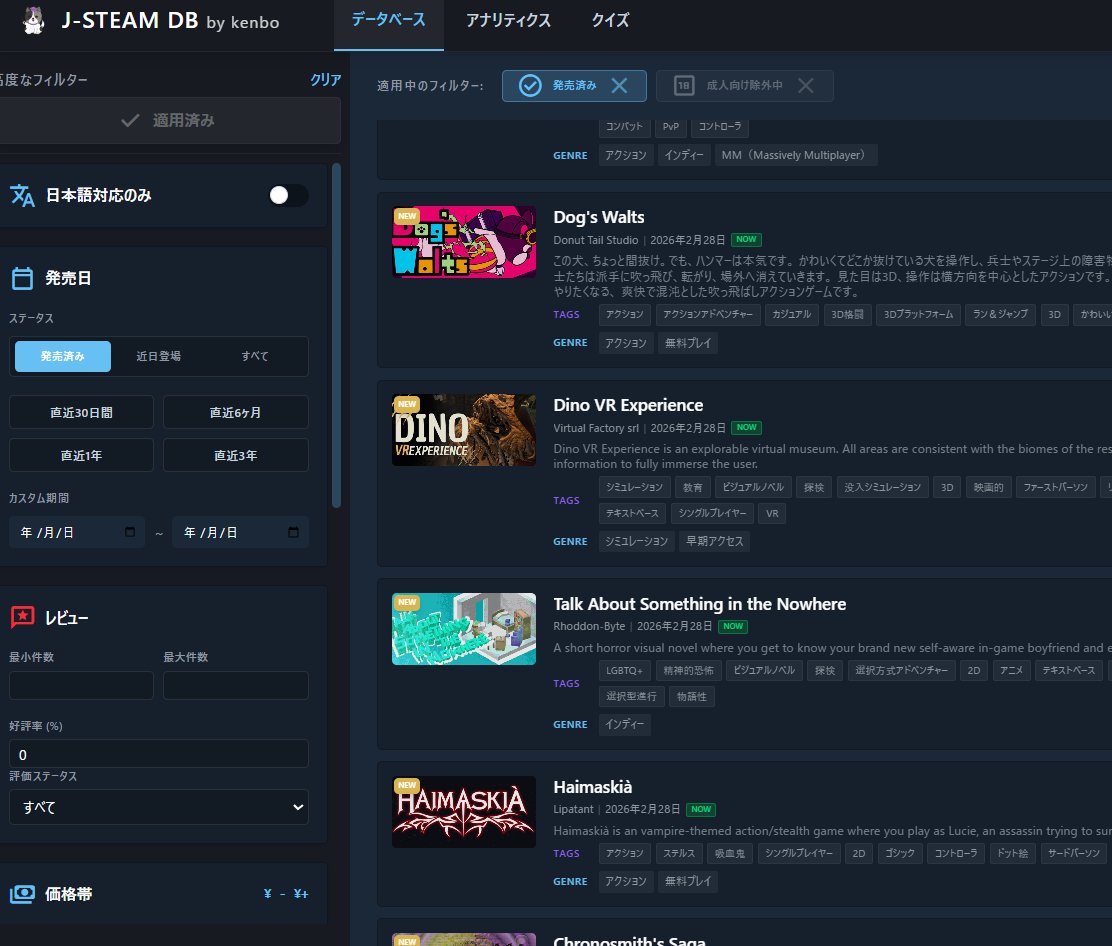This screenshot has height=946, width=1112.
Task: Click the money icon beside 価格帯
Action: tap(22, 894)
